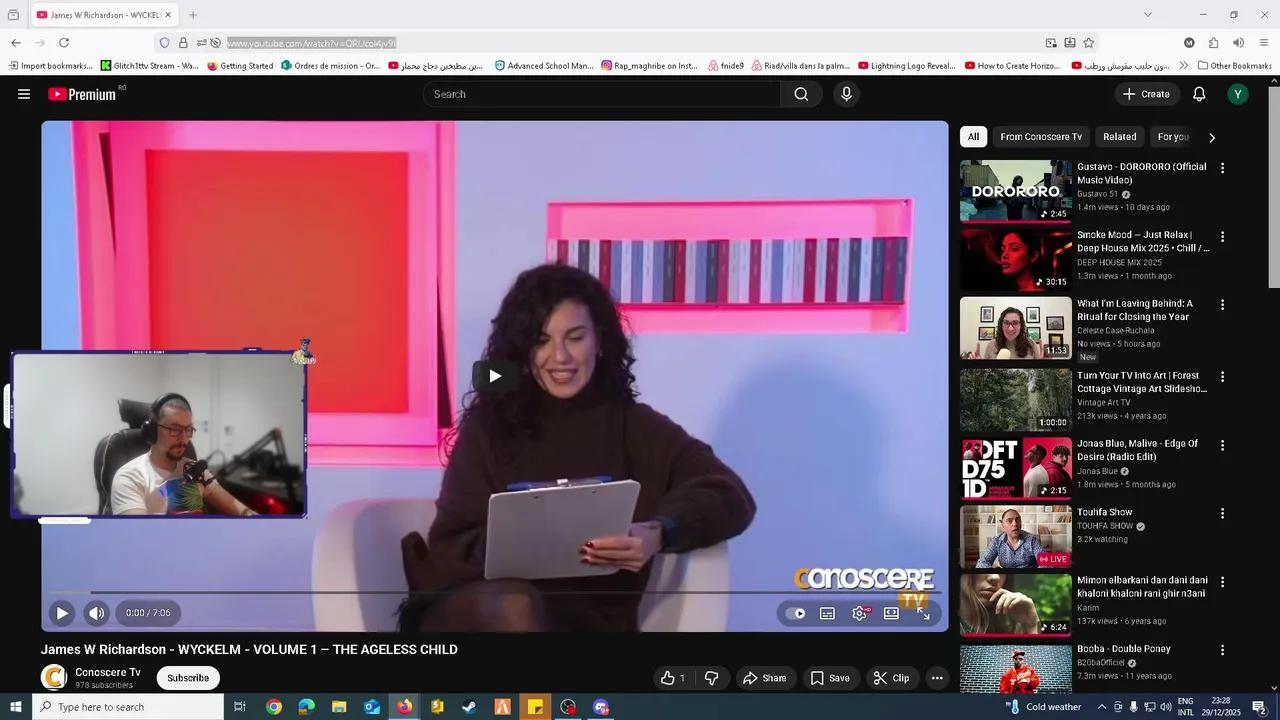The height and width of the screenshot is (720, 1280).
Task: Click the taskbar search field
Action: coord(128,707)
